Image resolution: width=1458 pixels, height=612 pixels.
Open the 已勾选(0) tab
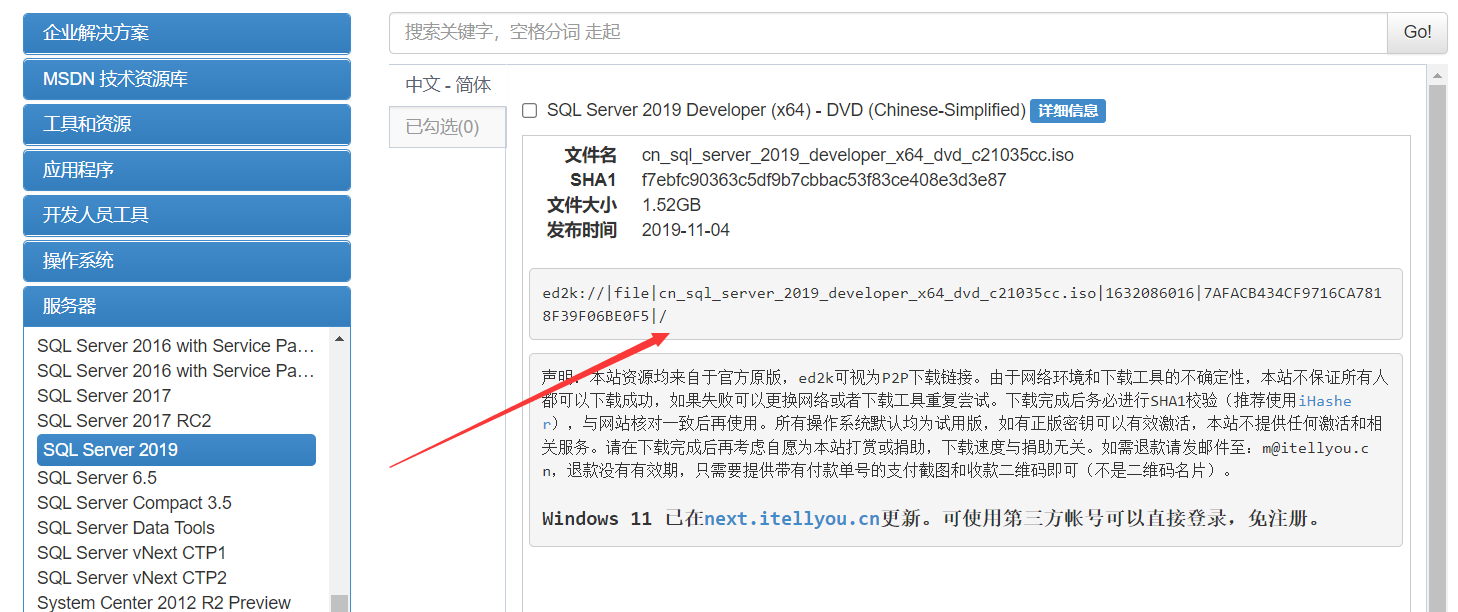point(448,127)
